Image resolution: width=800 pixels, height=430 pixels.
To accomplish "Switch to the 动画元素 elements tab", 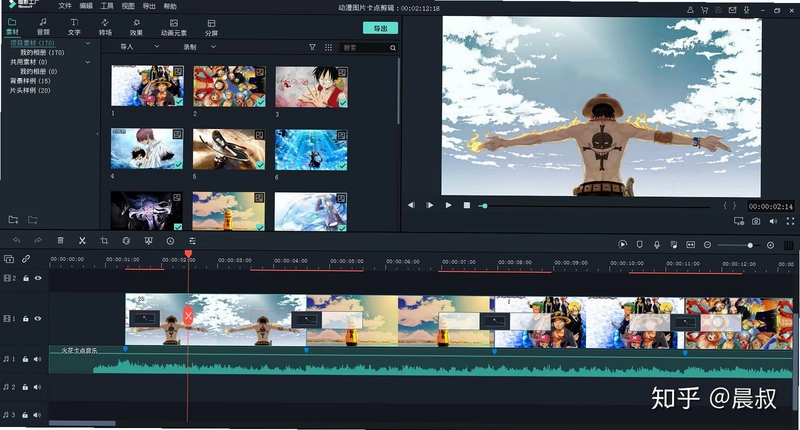I will coord(174,27).
